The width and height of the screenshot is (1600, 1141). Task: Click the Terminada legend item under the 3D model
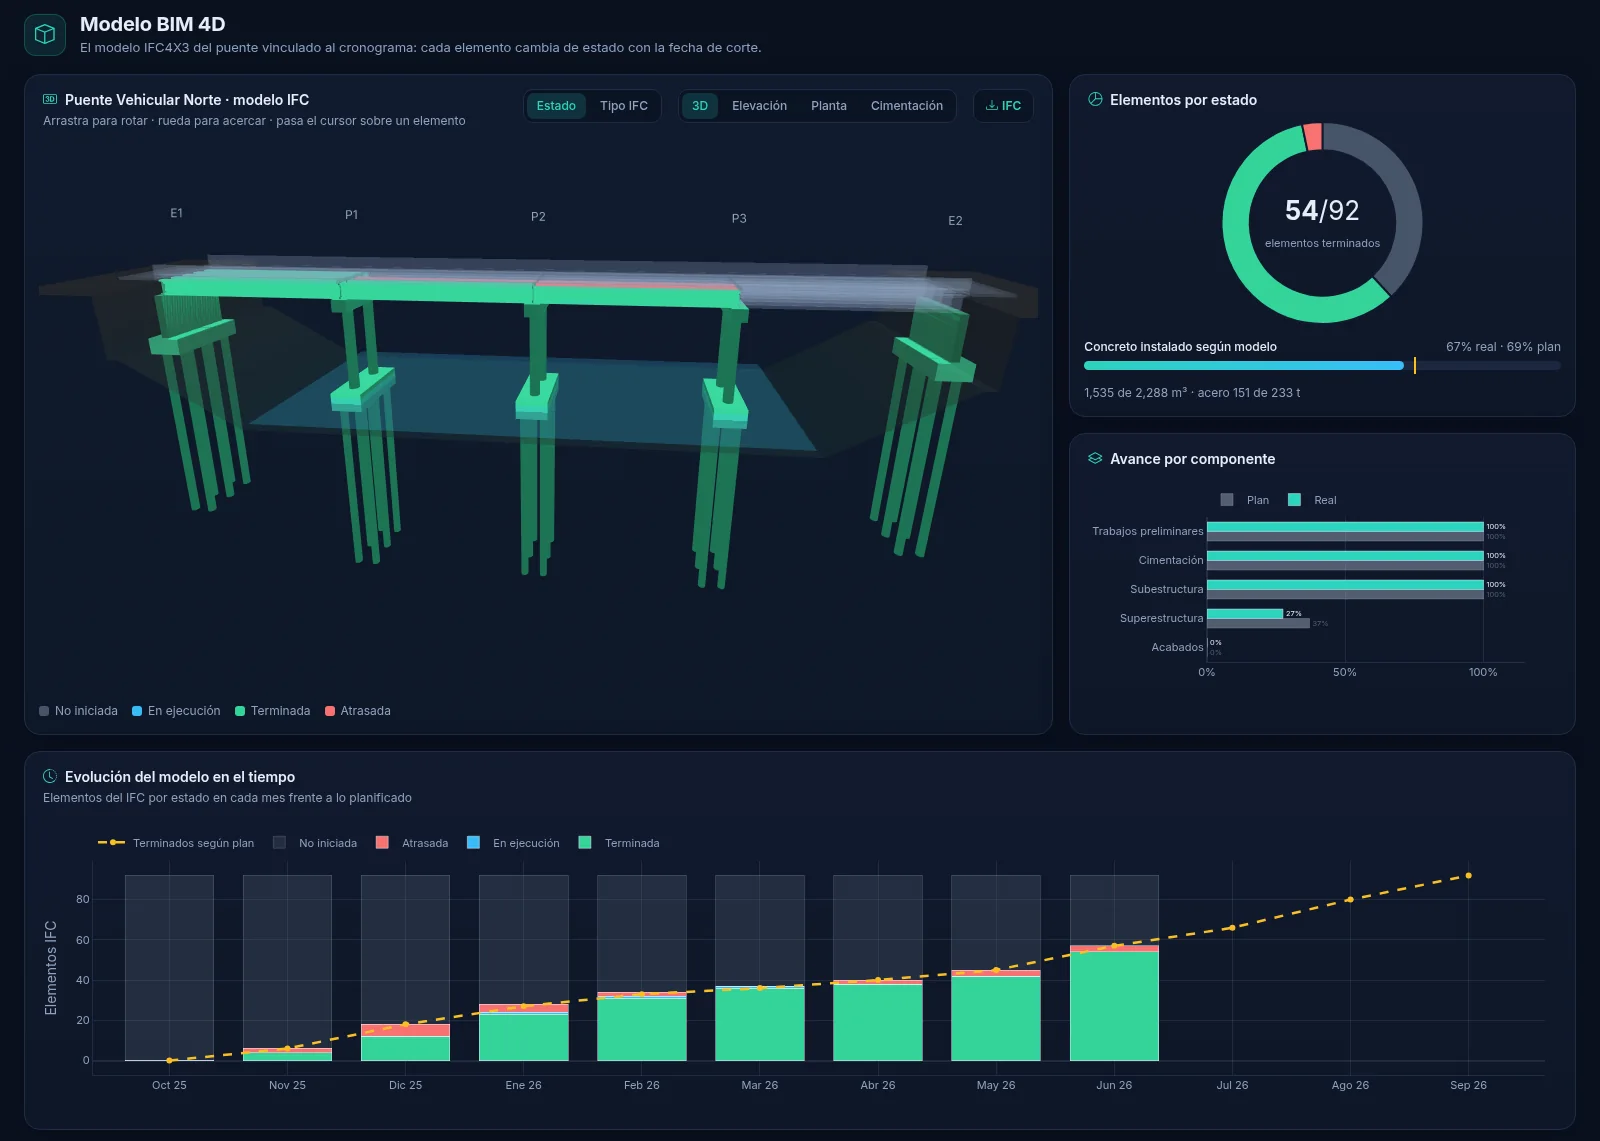click(x=272, y=711)
